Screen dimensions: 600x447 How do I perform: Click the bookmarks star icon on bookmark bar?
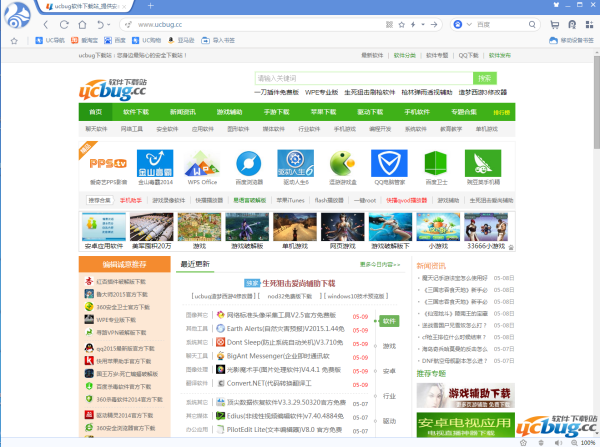(14, 41)
